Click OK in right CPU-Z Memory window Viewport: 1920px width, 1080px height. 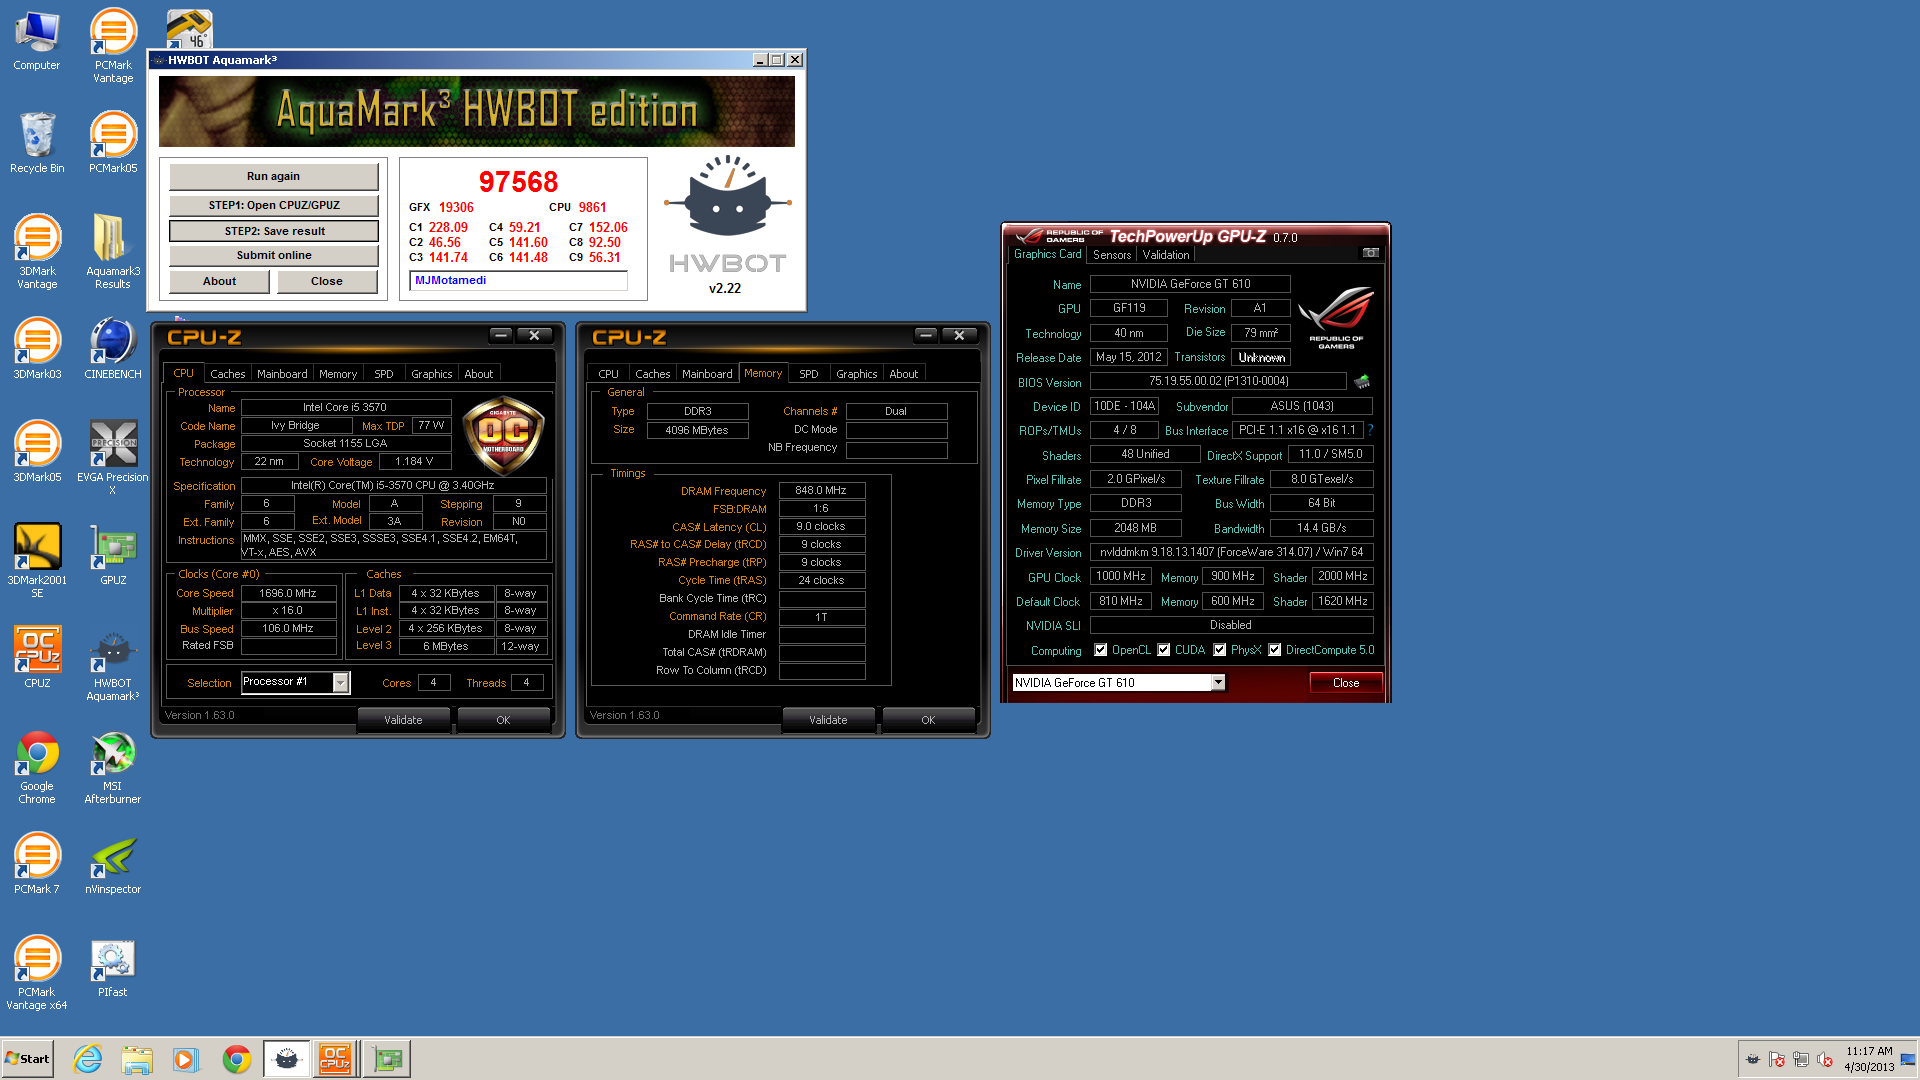click(928, 720)
